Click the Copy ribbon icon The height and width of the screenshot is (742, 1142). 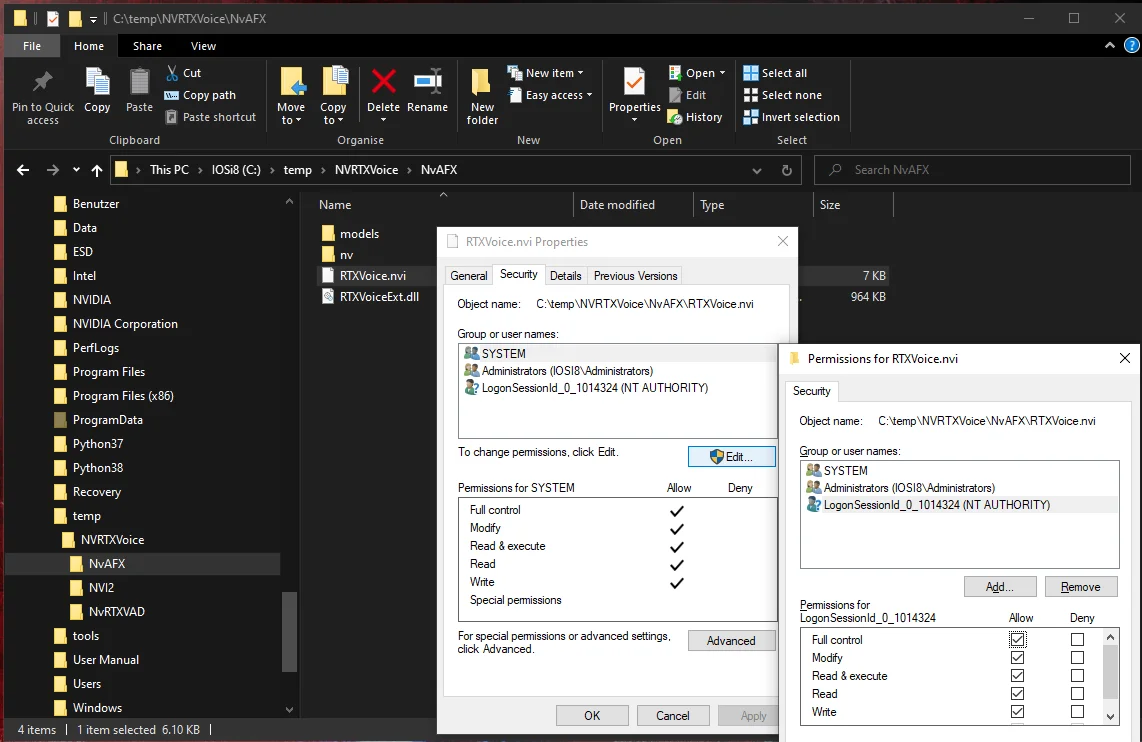(97, 82)
